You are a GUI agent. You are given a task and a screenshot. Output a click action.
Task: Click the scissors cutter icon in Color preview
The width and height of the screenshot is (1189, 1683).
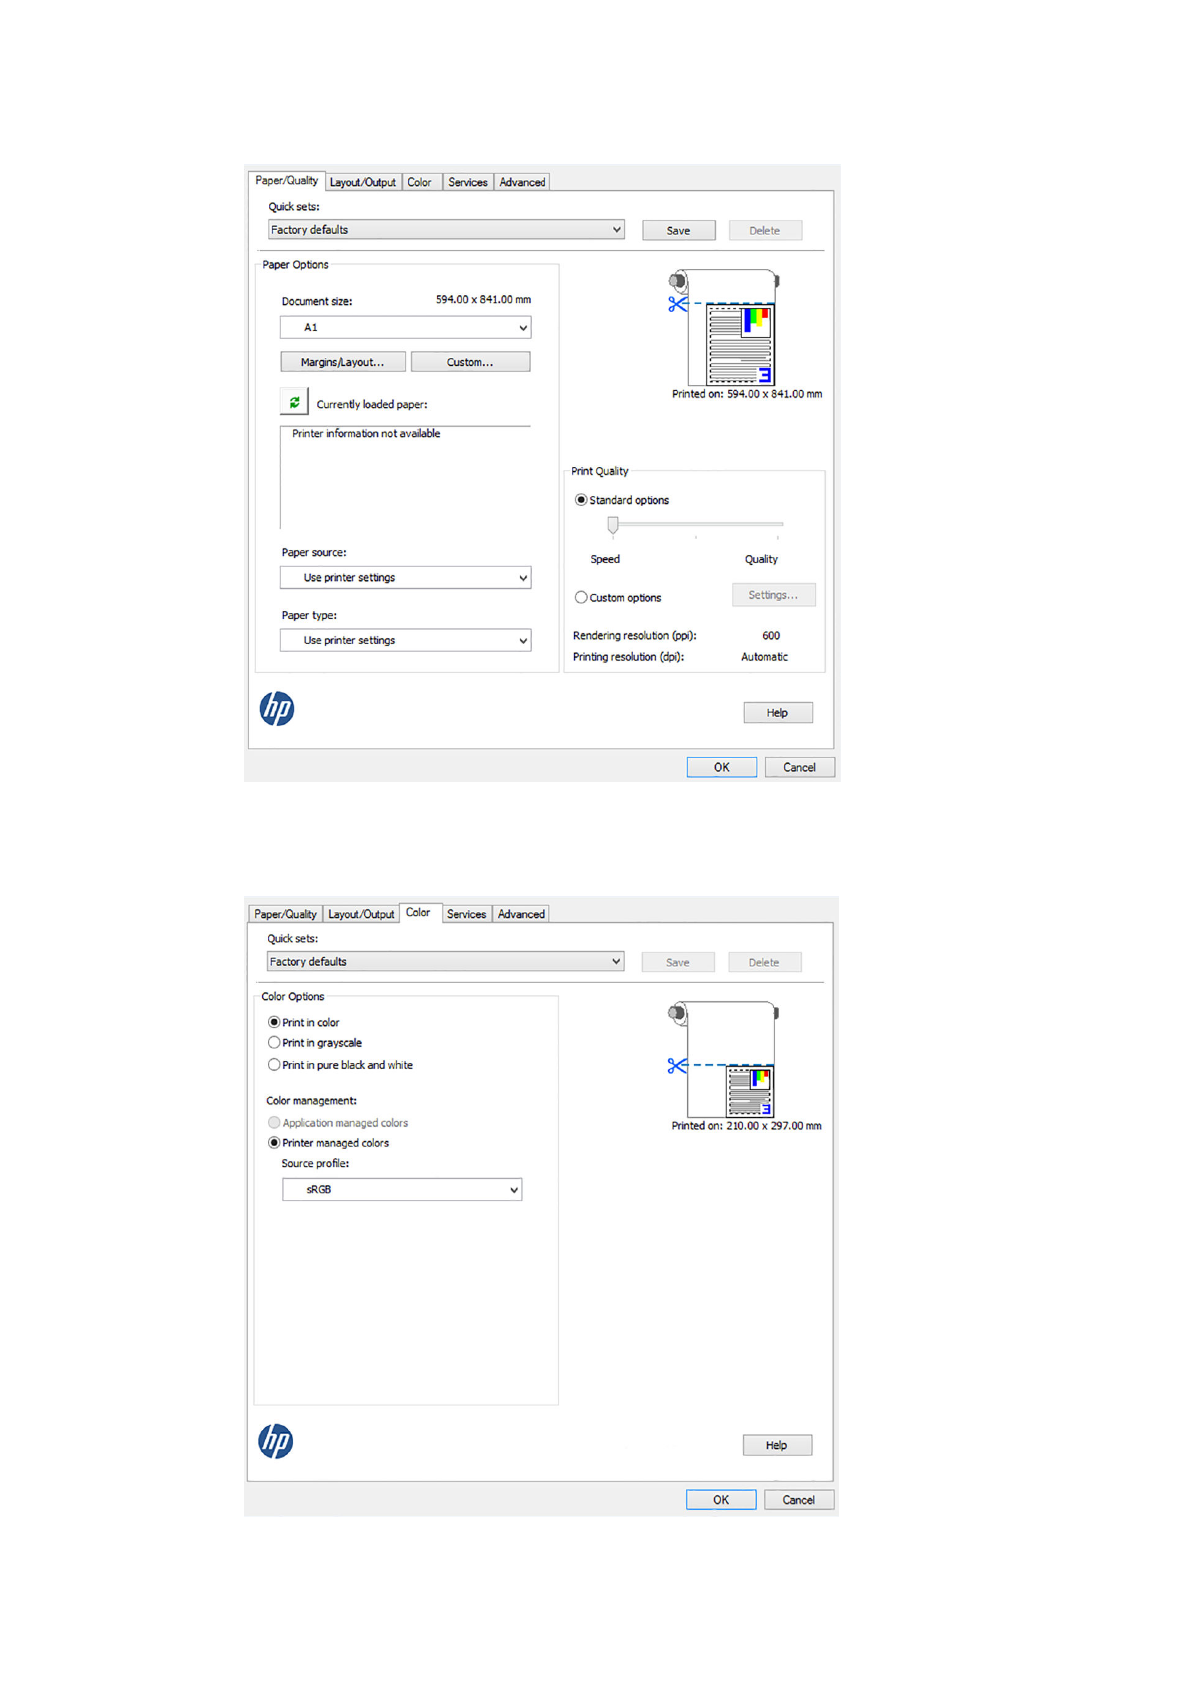coord(677,1066)
